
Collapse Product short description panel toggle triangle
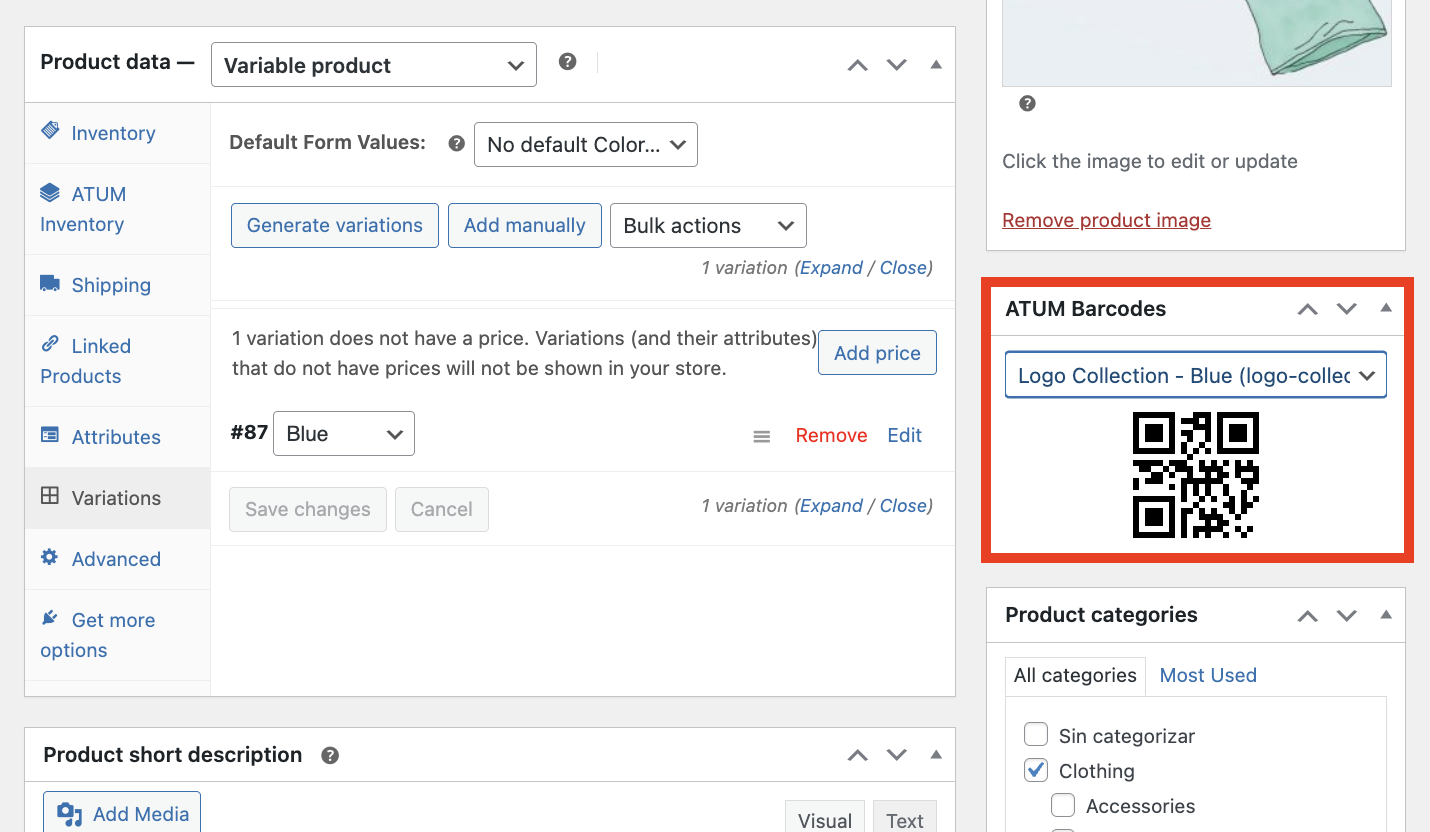(936, 755)
